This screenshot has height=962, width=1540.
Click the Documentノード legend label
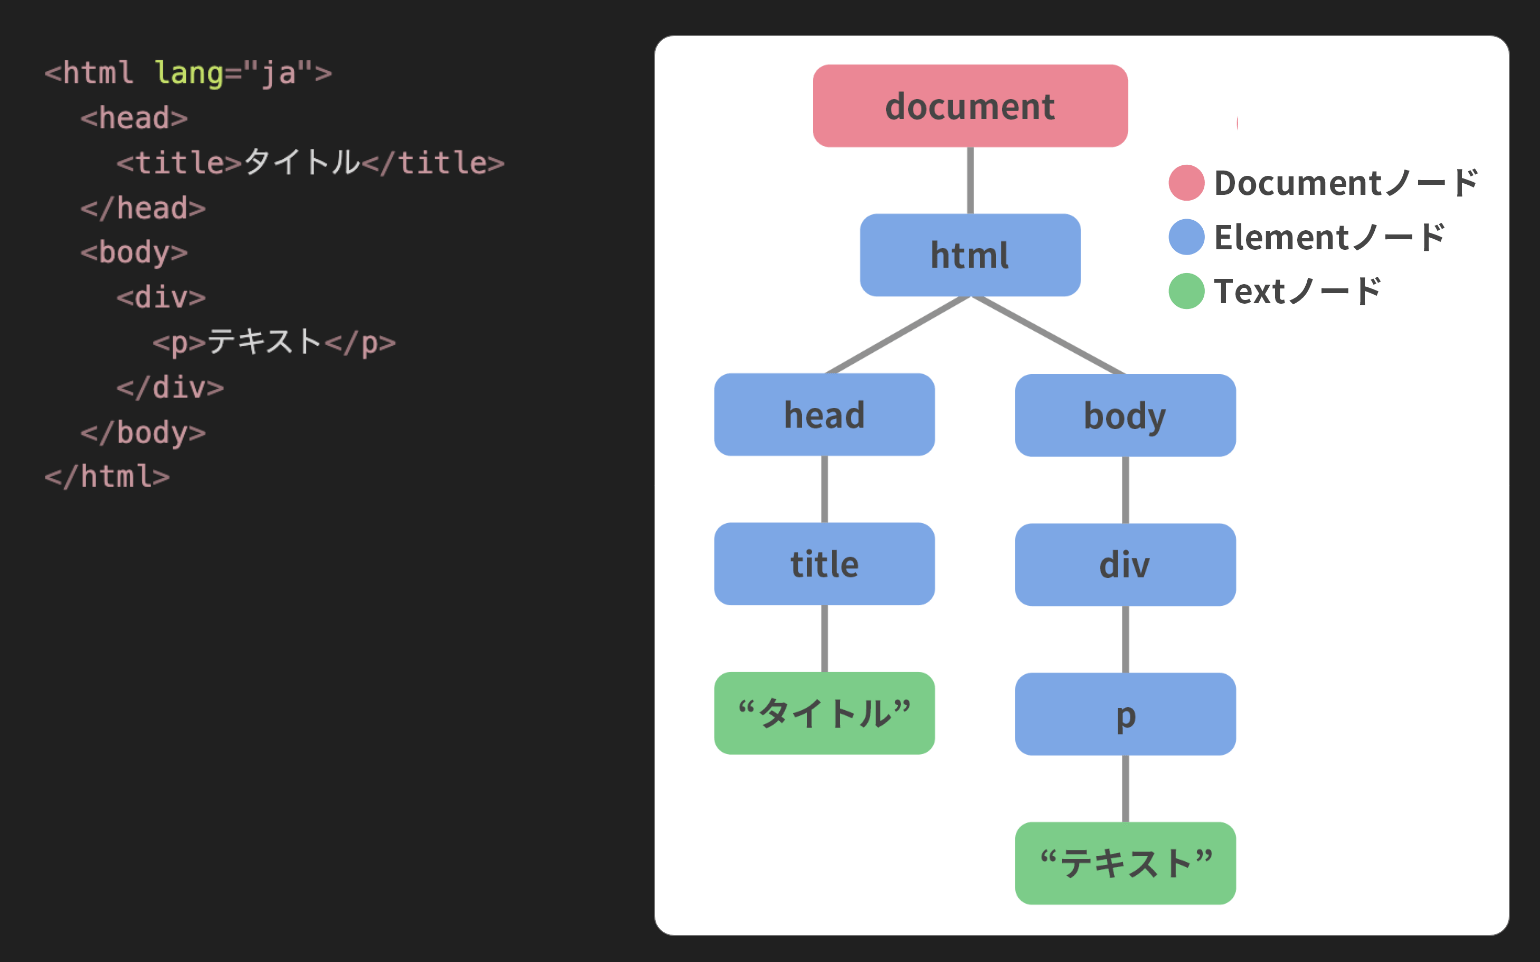point(1346,183)
